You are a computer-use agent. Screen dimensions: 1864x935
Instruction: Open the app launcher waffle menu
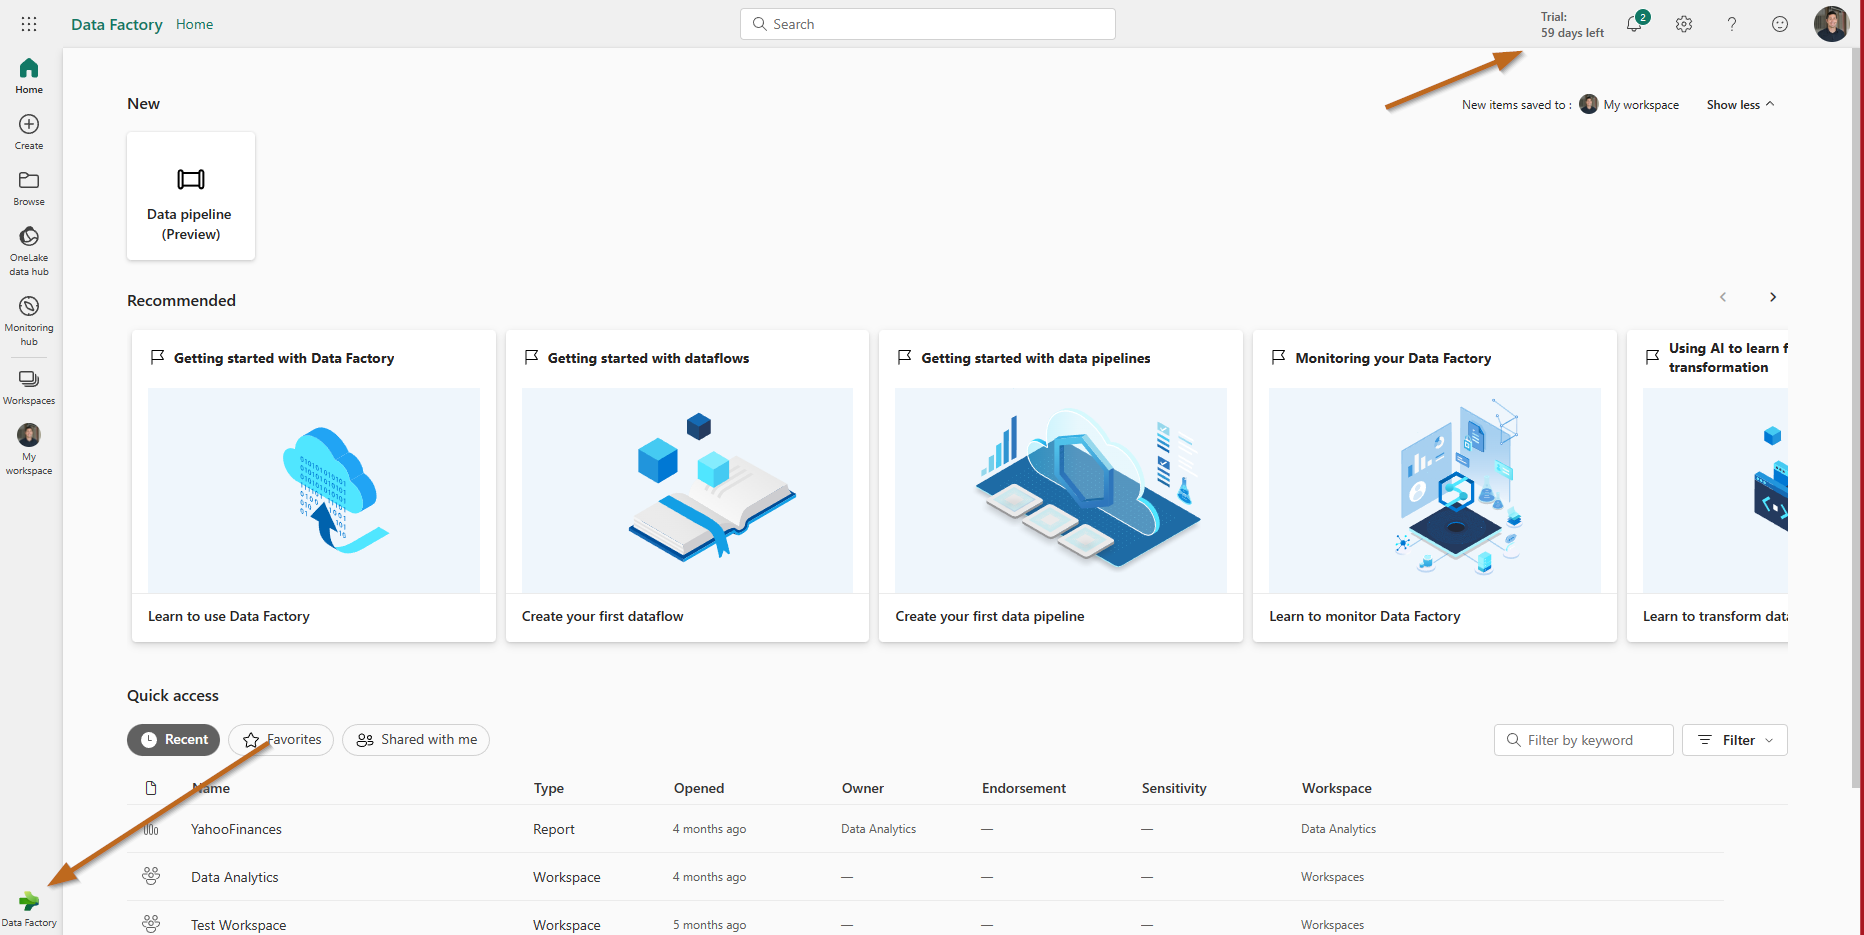coord(29,24)
